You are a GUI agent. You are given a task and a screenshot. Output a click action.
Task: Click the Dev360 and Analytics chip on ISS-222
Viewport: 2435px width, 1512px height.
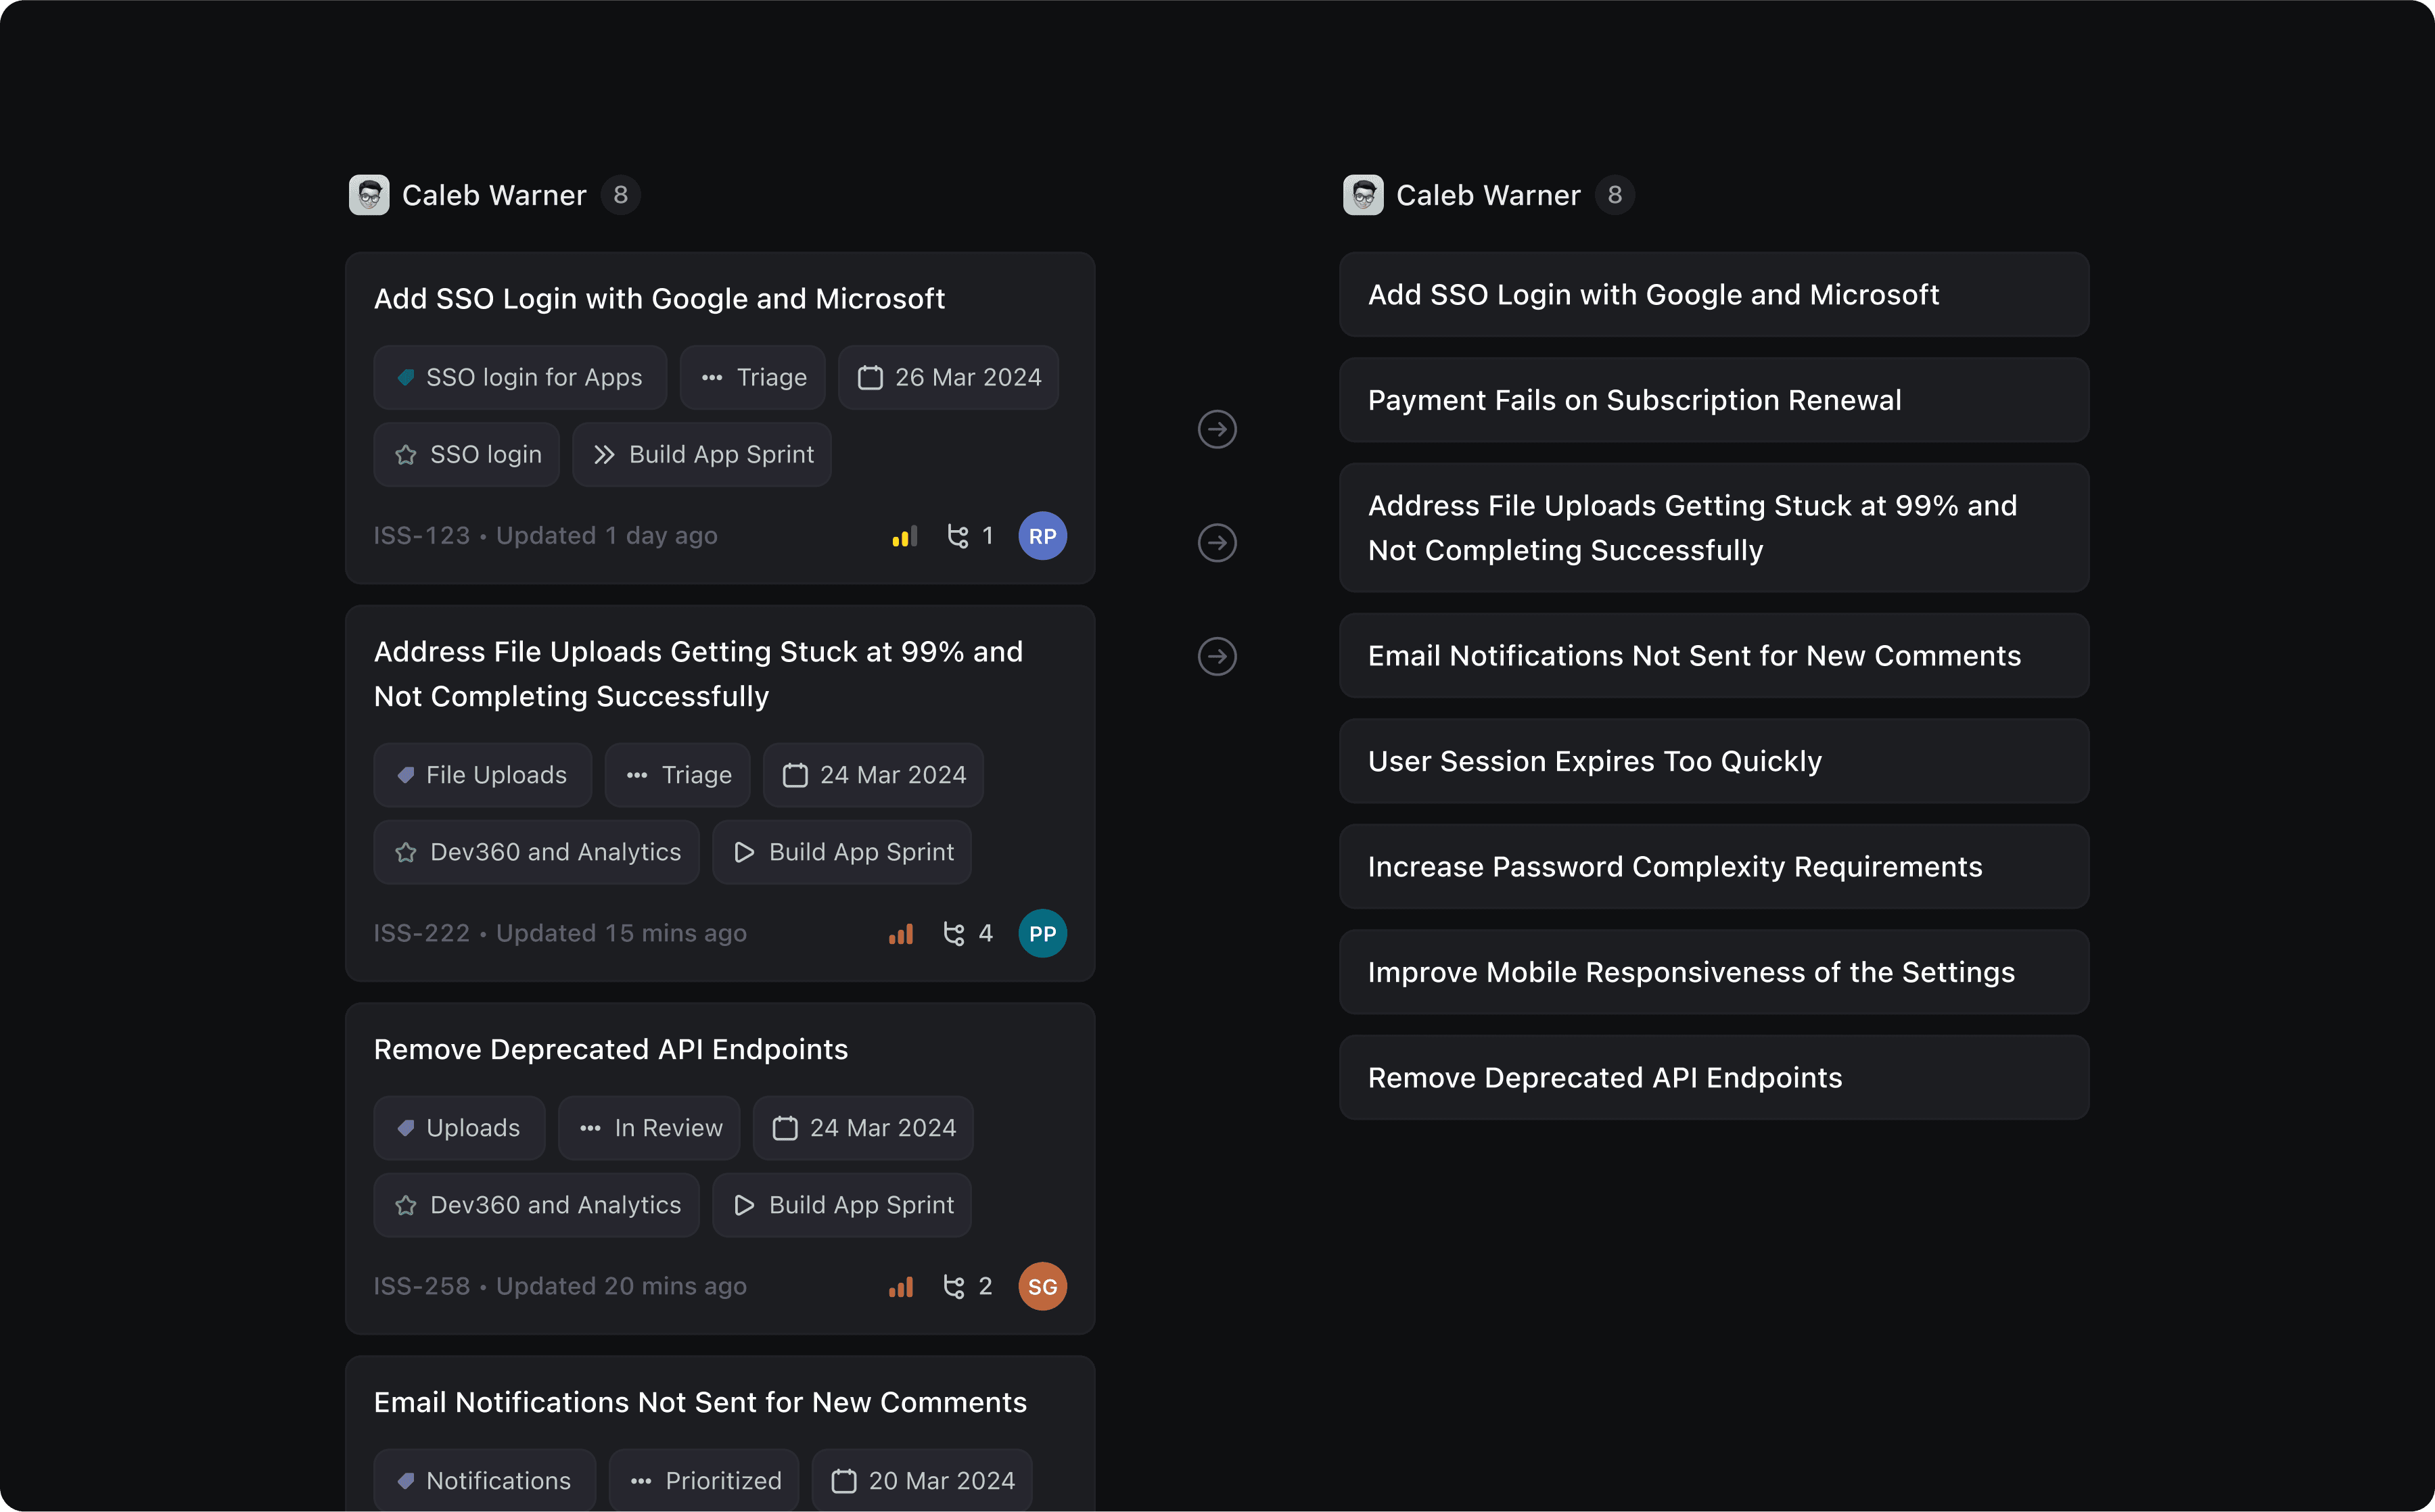537,852
